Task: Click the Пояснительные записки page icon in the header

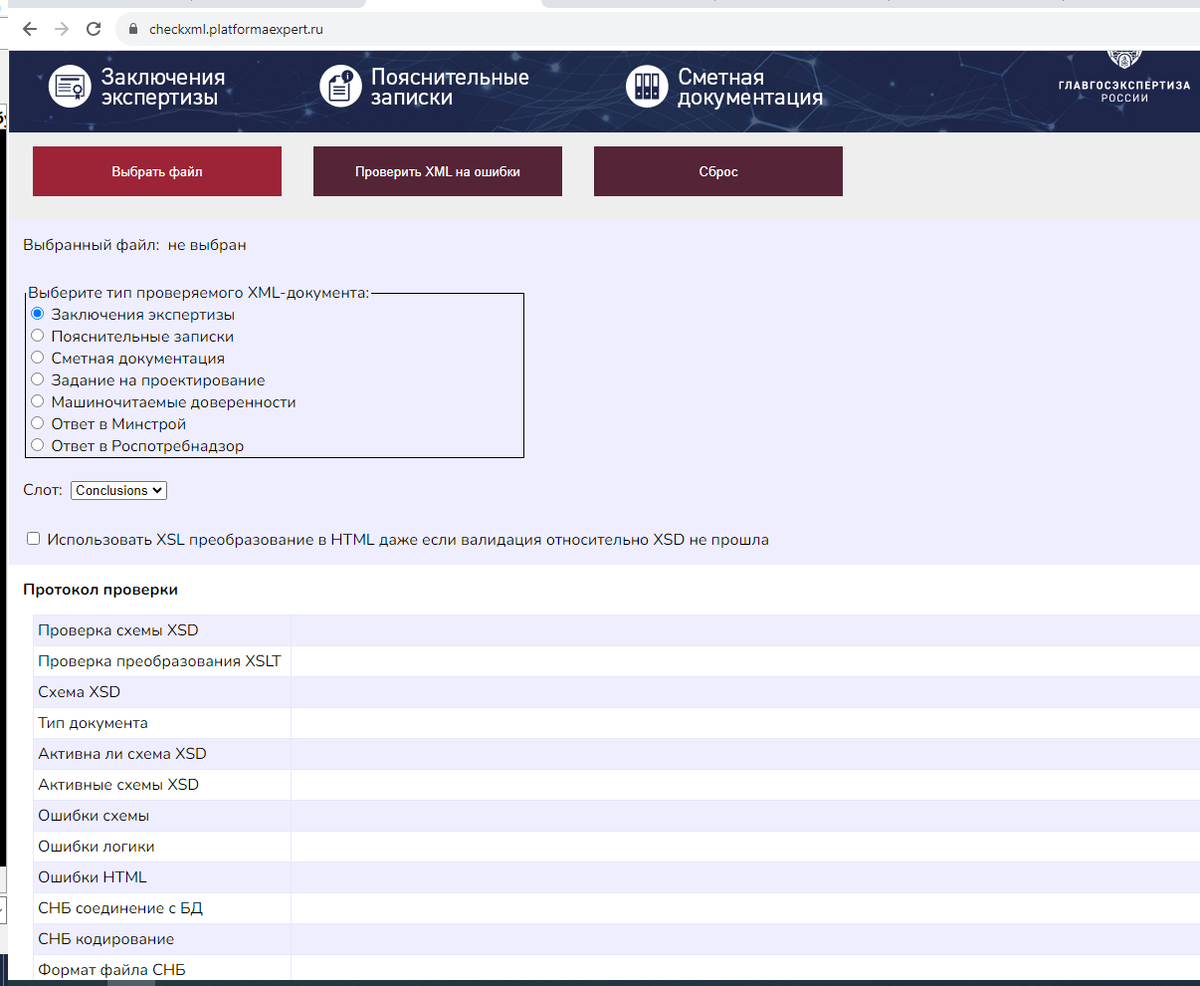Action: coord(341,85)
